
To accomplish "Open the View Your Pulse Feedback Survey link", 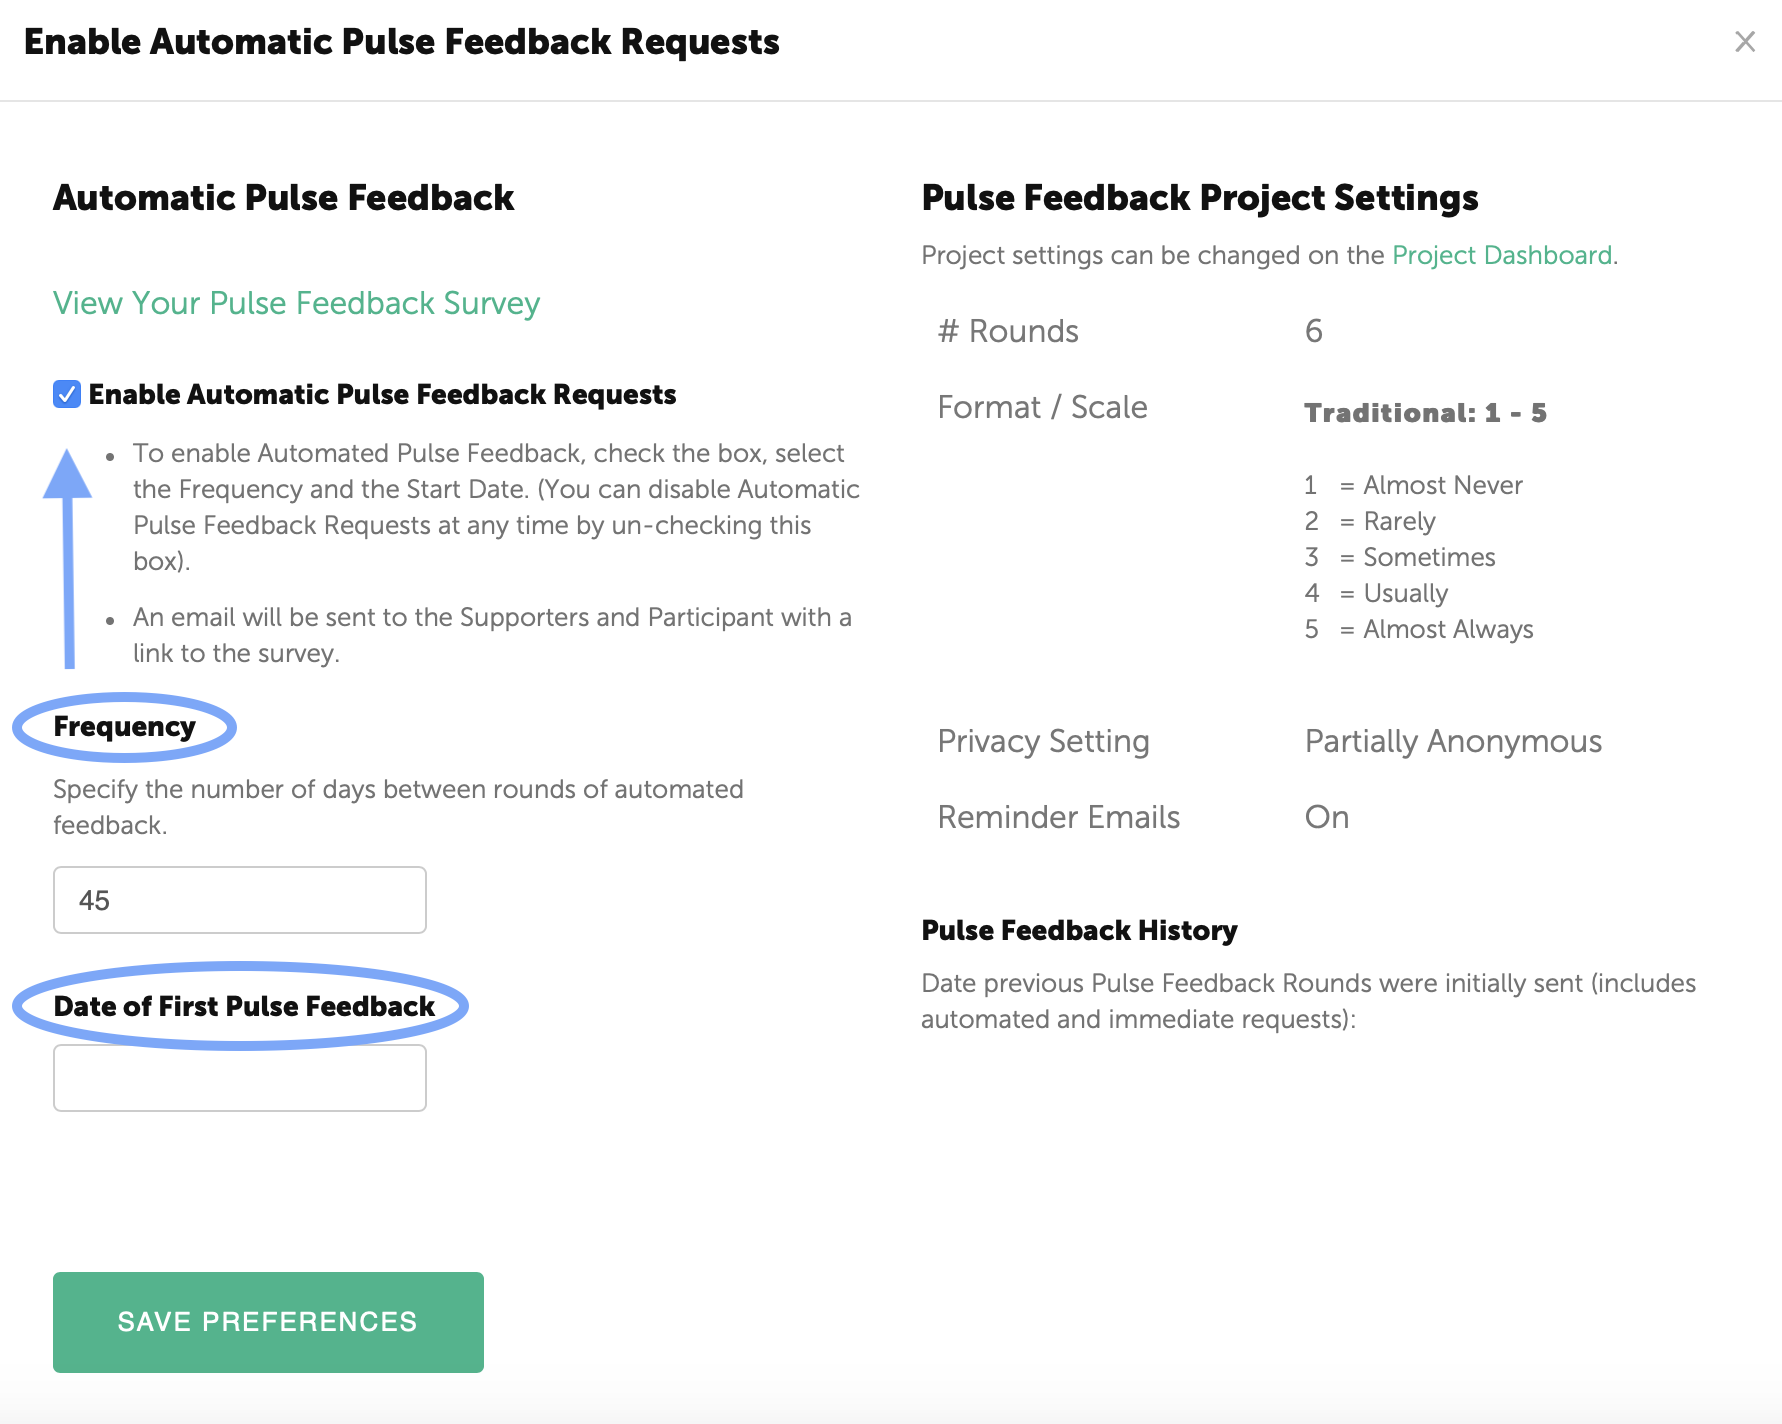I will click(x=296, y=303).
